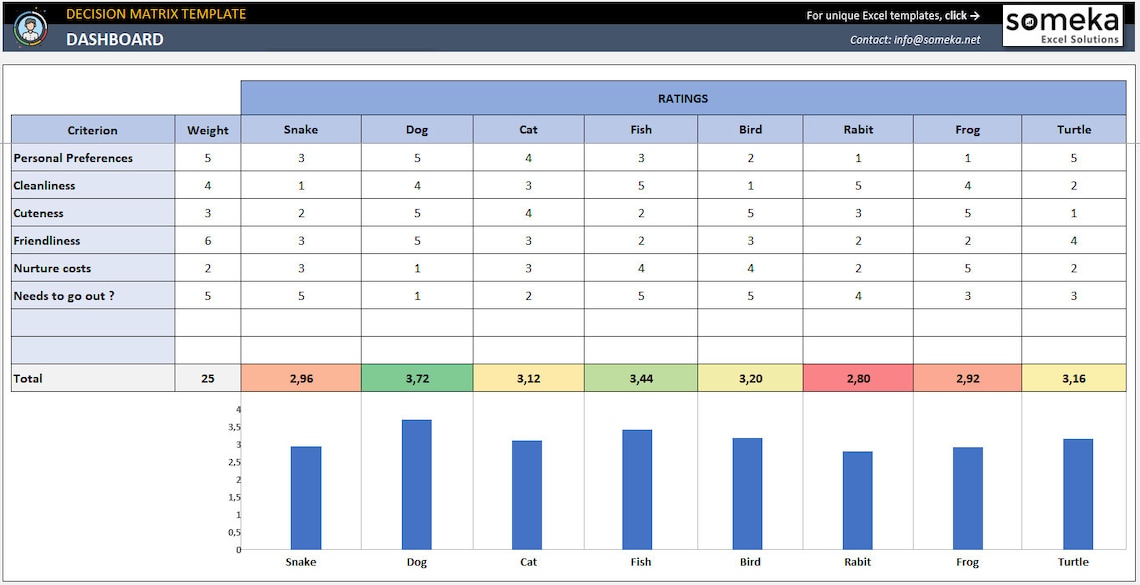The height and width of the screenshot is (585, 1140).
Task: Click the green Dog total score 3,72
Action: point(416,378)
